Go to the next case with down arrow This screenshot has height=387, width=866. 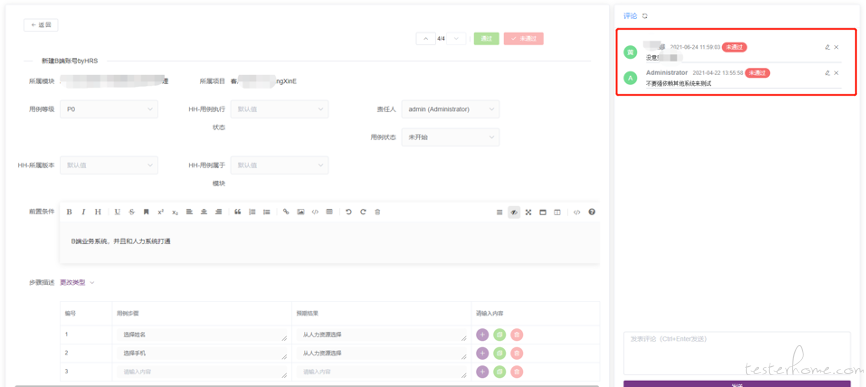tap(456, 39)
